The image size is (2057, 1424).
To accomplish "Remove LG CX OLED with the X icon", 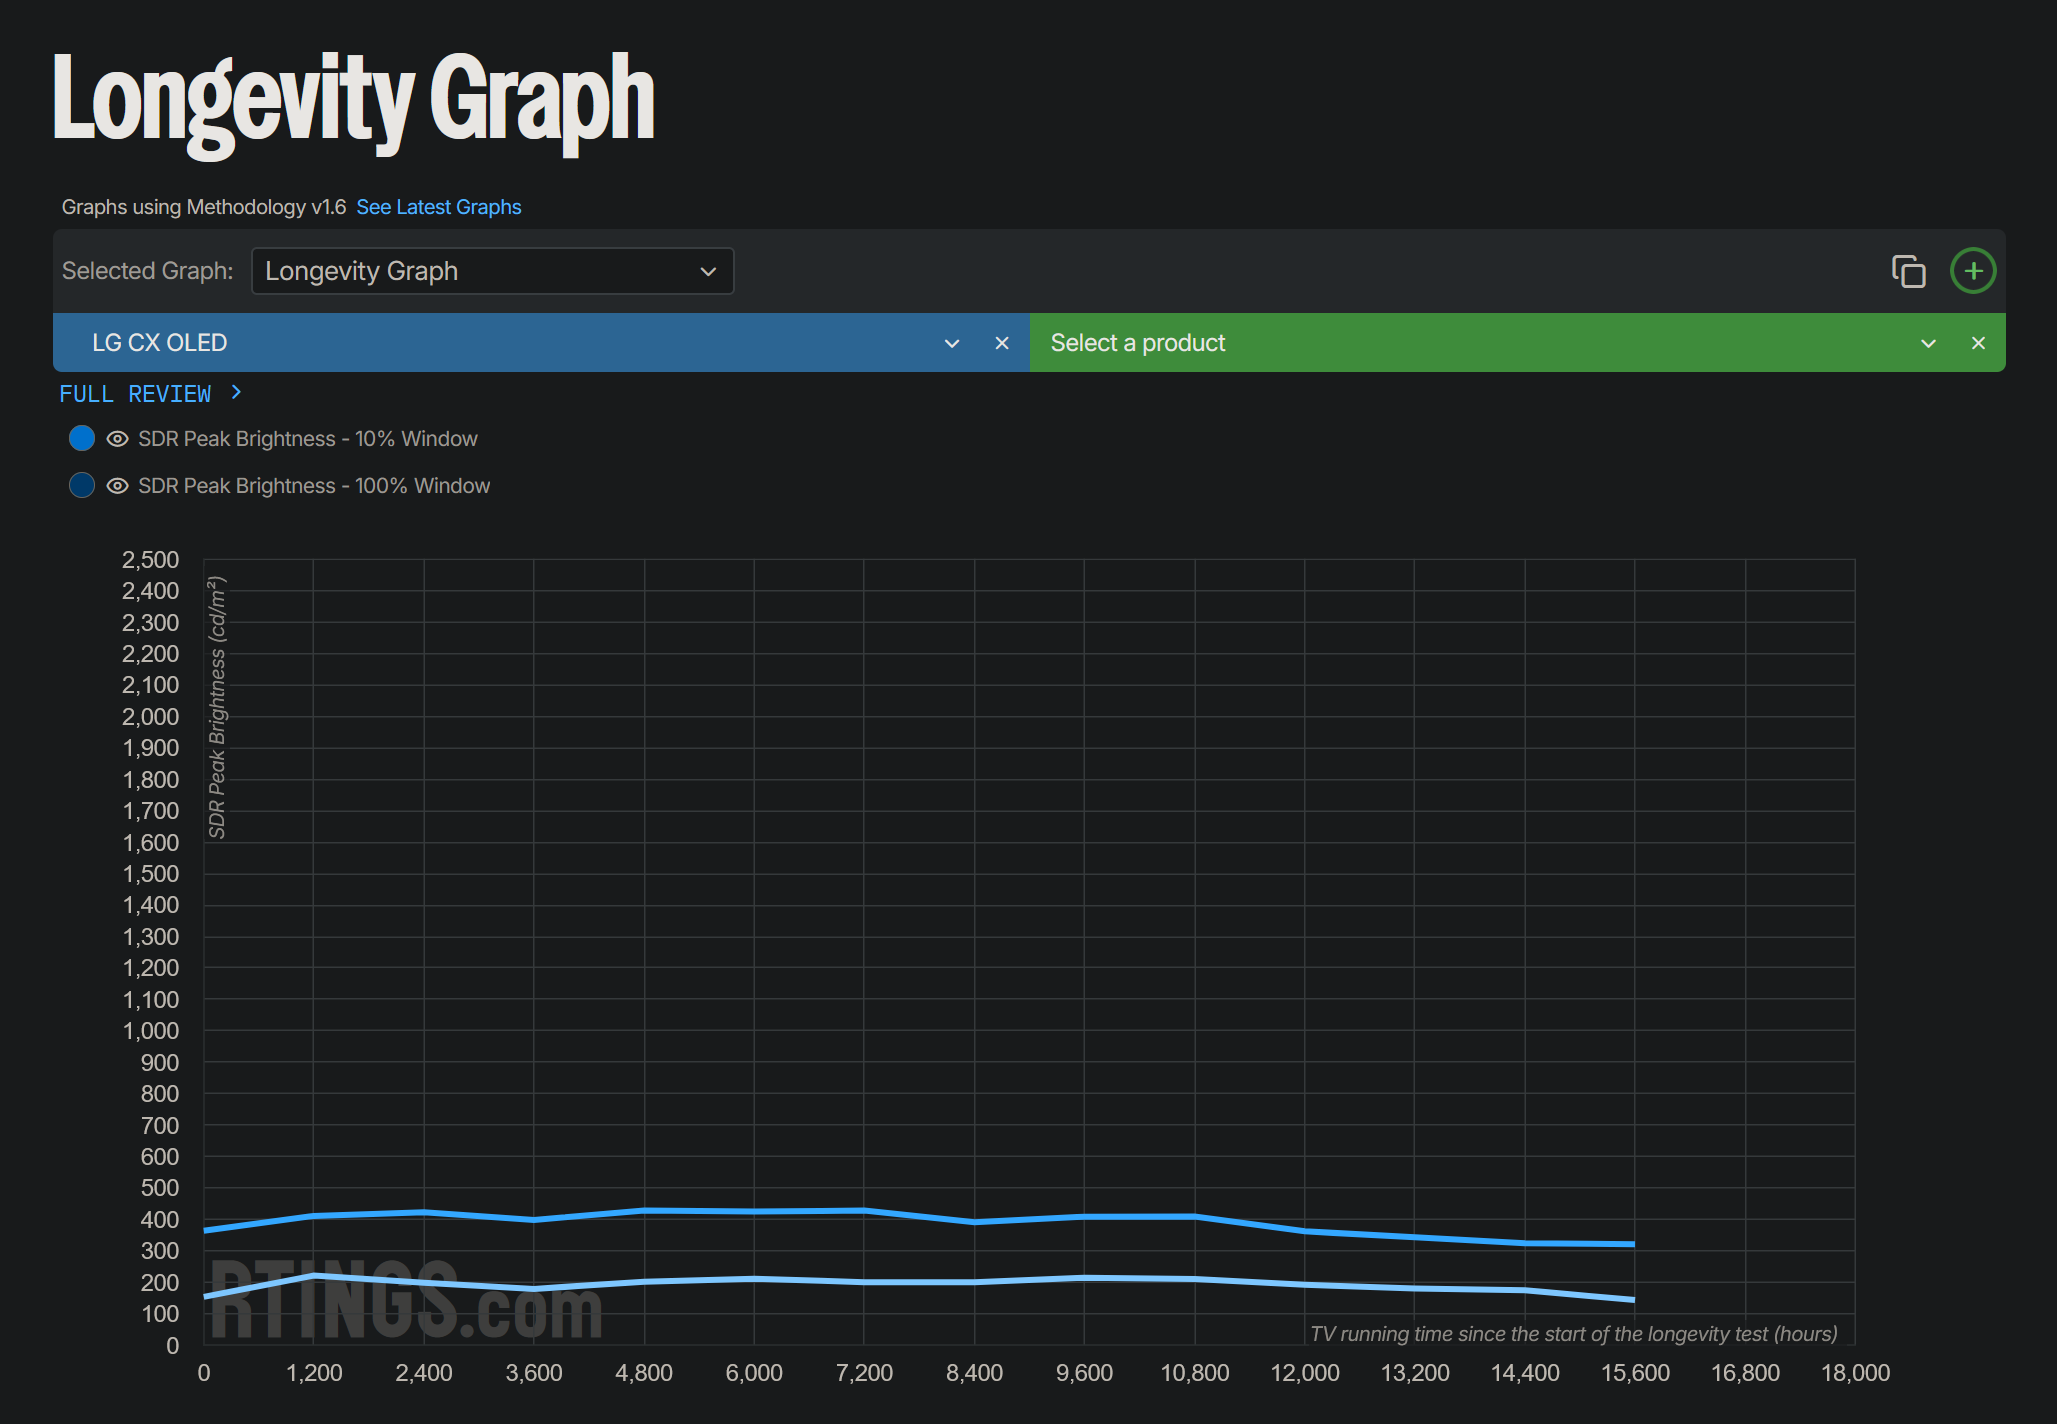I will (1001, 343).
